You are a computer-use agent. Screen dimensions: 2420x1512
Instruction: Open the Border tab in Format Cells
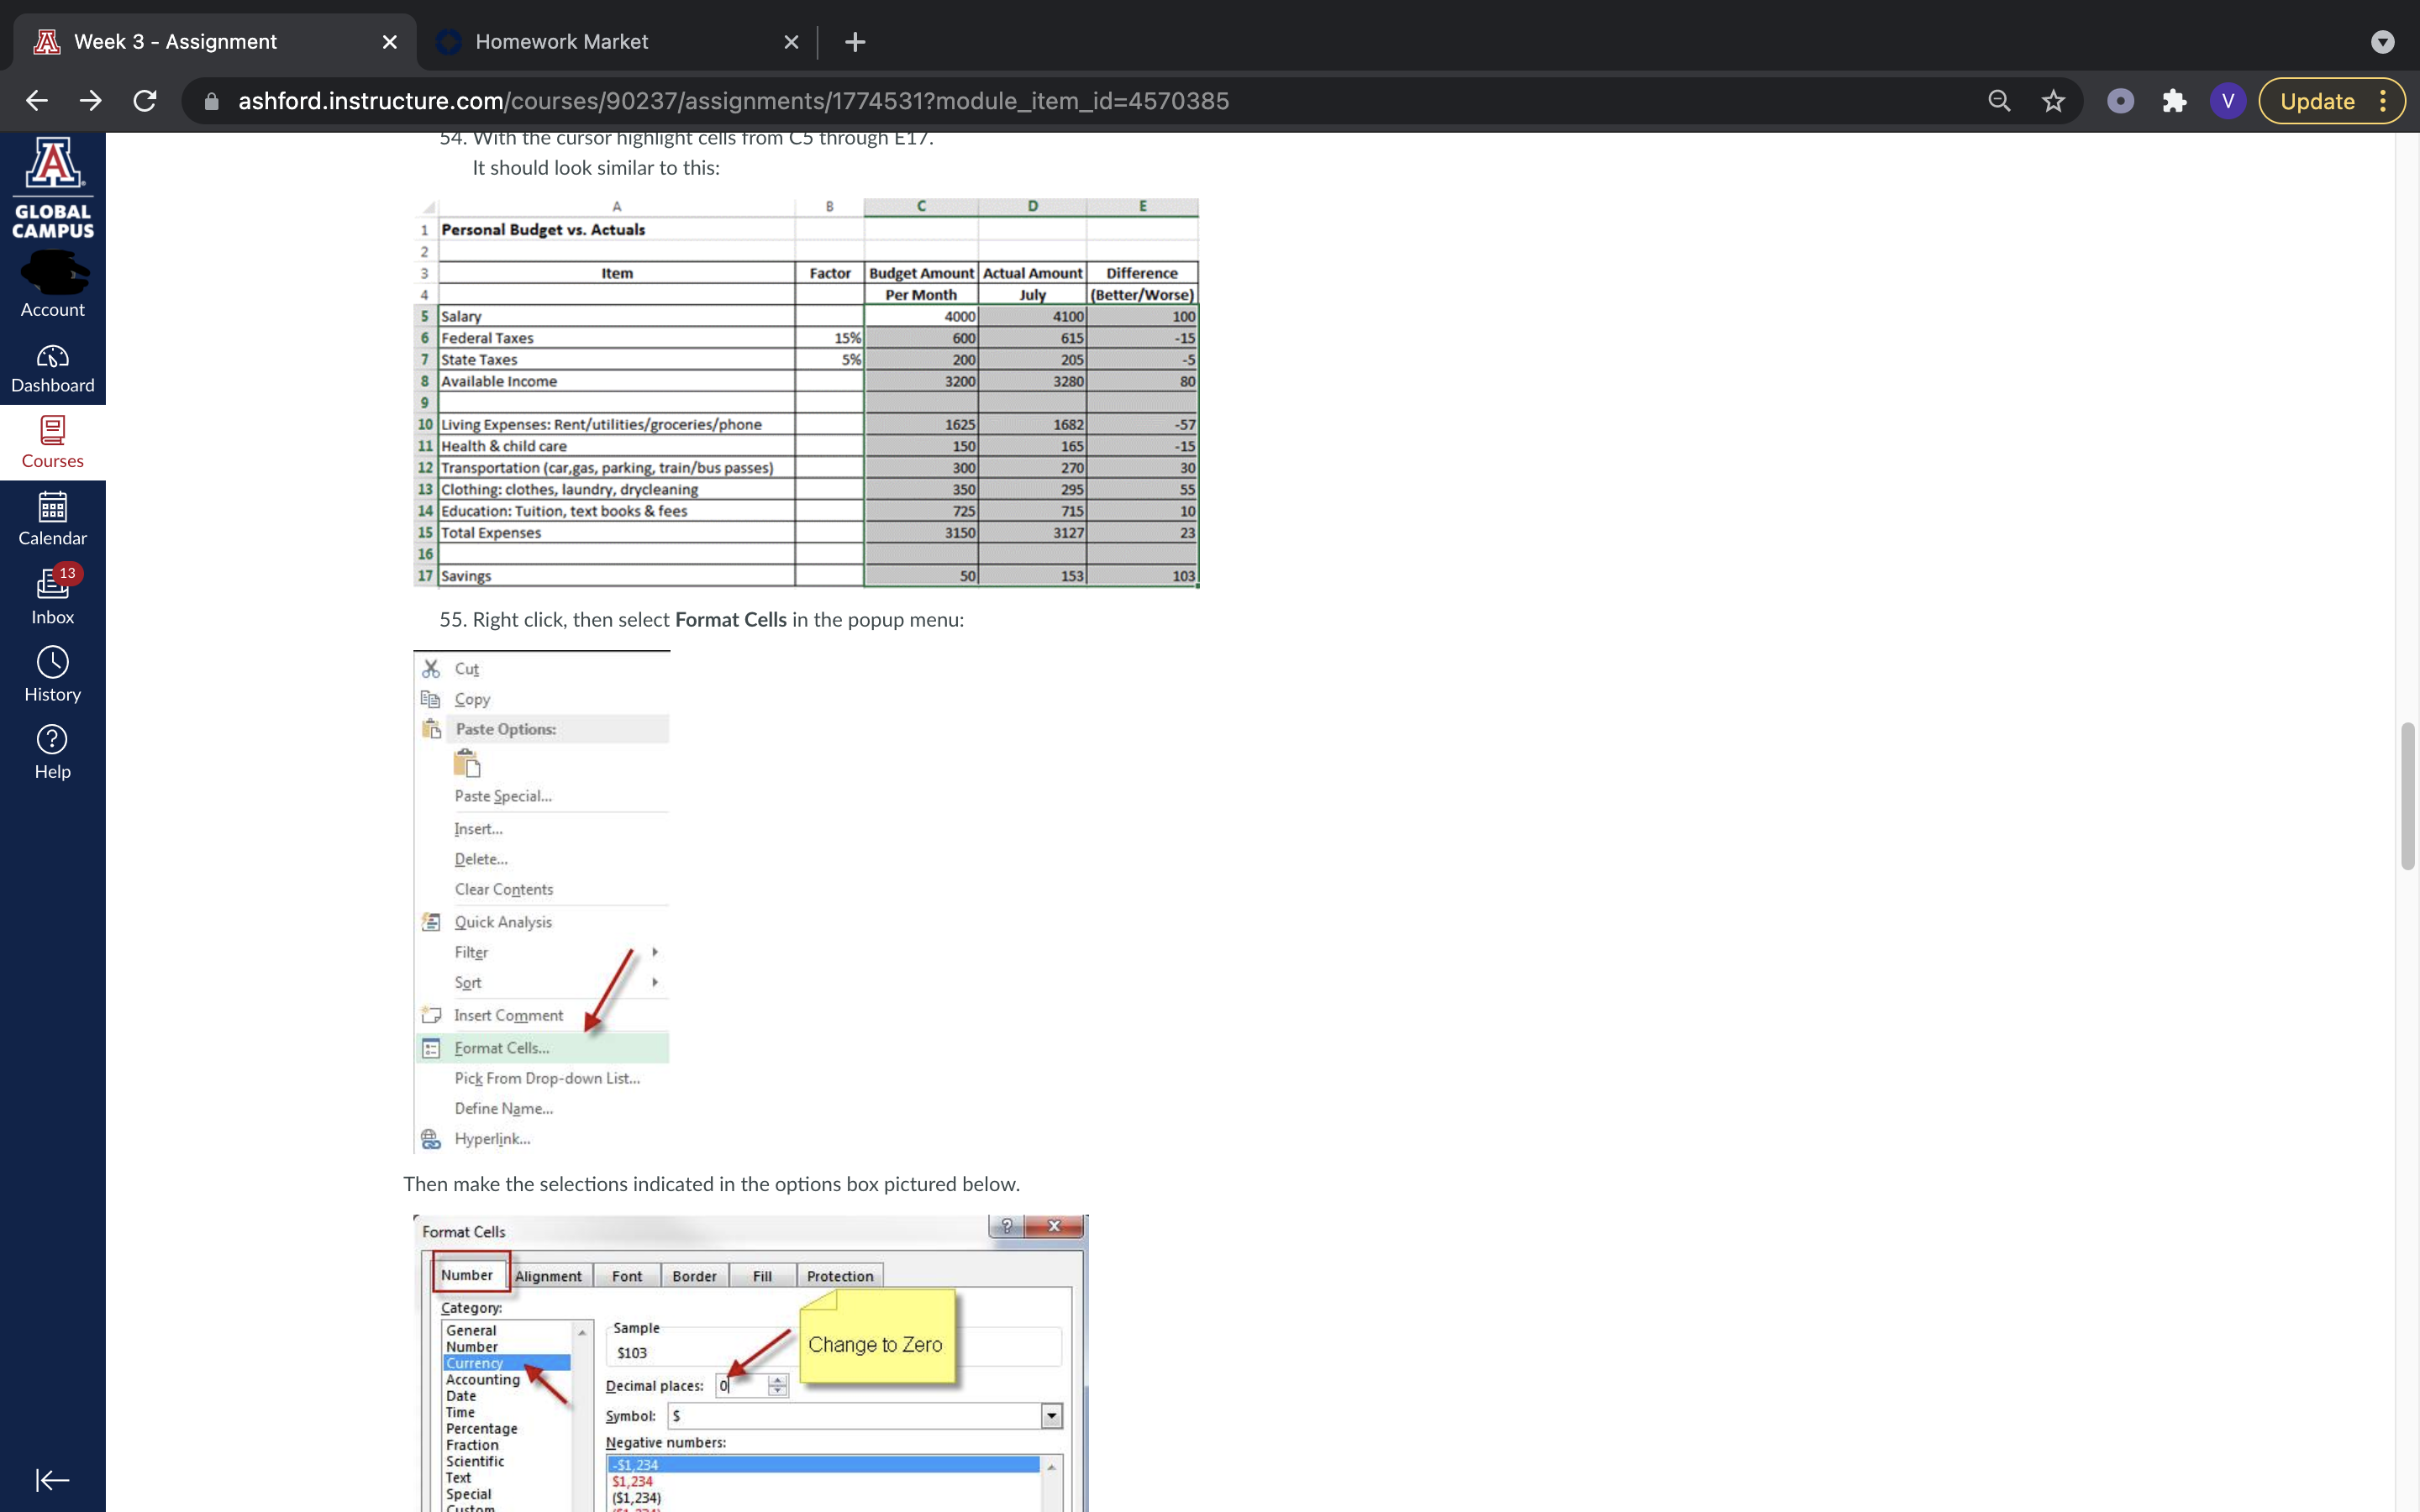point(694,1276)
